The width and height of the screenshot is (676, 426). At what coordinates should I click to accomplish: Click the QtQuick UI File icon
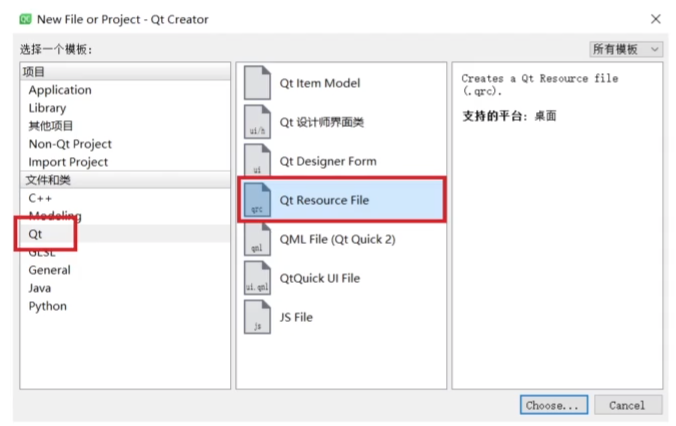click(257, 278)
